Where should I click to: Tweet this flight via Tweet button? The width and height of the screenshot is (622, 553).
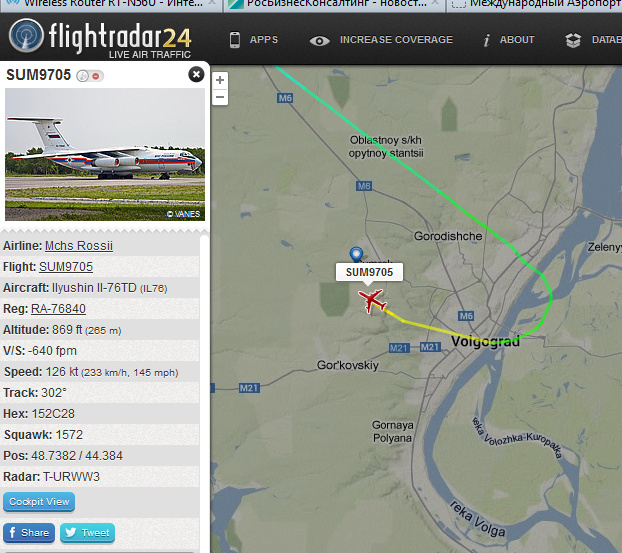click(x=88, y=532)
